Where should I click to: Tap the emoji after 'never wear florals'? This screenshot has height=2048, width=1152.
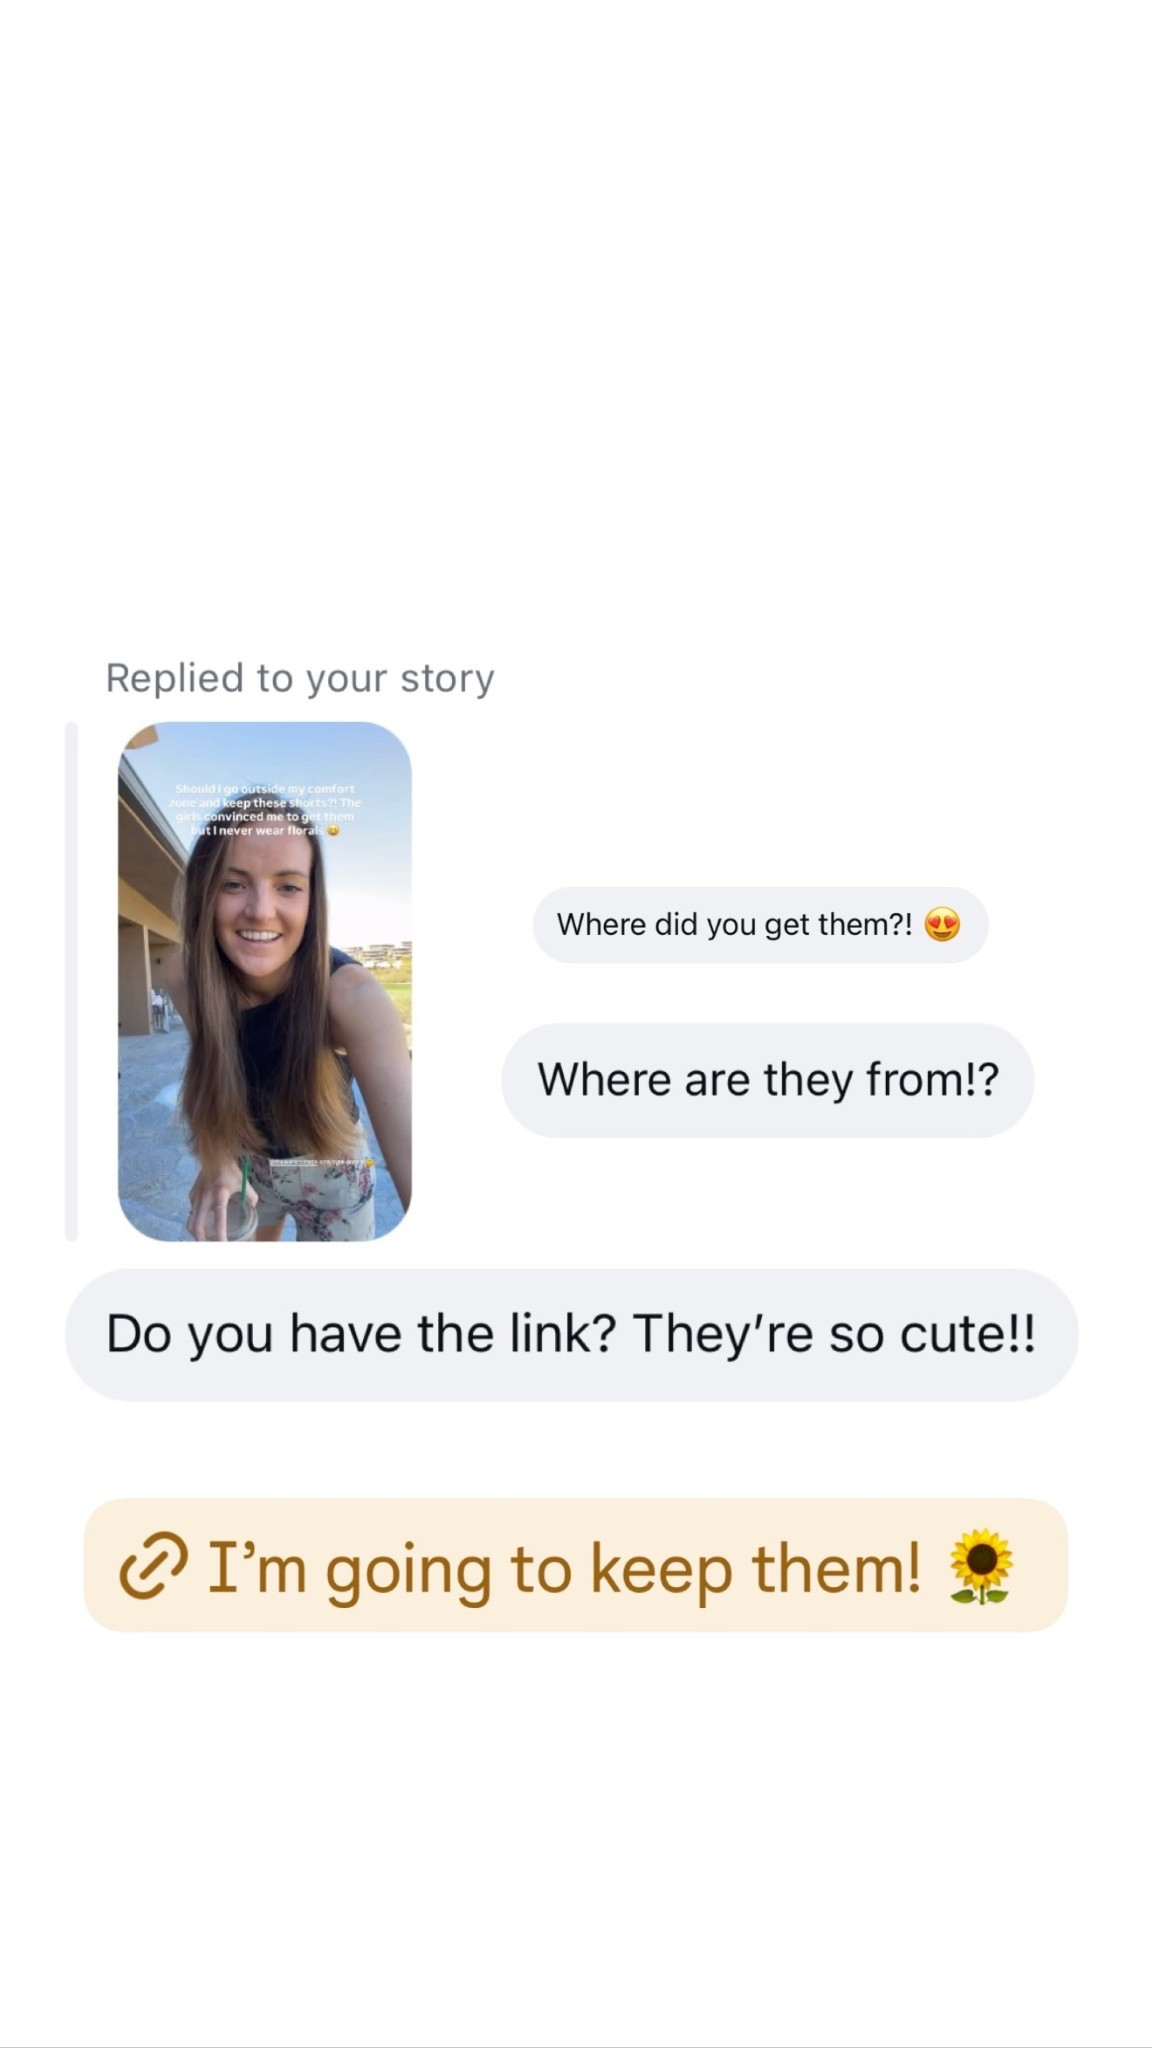click(x=334, y=830)
